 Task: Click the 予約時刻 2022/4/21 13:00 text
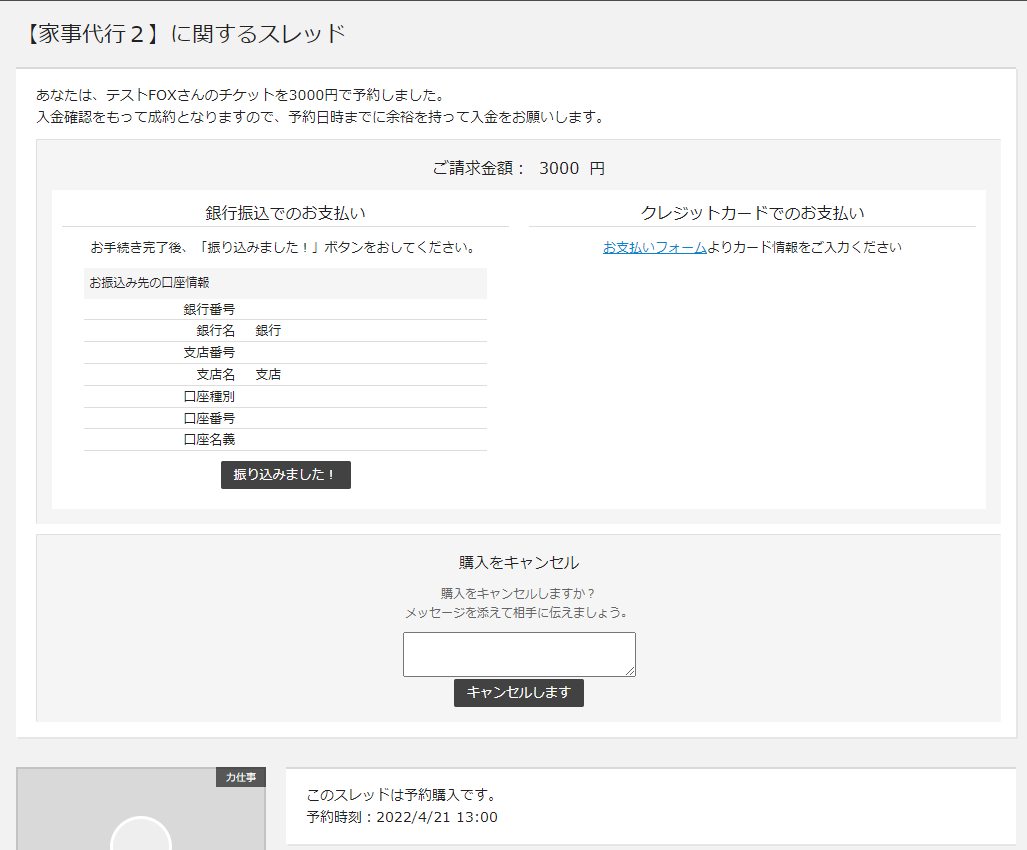point(402,817)
